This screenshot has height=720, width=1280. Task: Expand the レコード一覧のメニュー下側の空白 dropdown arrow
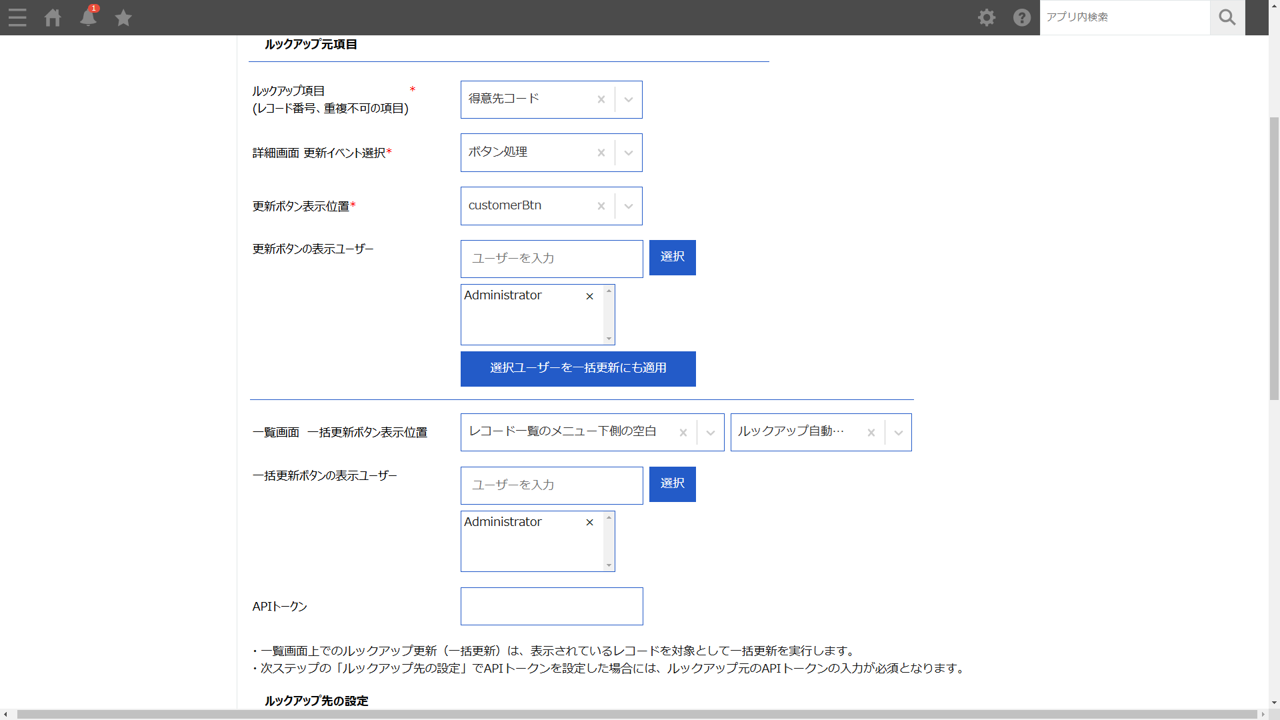pyautogui.click(x=710, y=432)
